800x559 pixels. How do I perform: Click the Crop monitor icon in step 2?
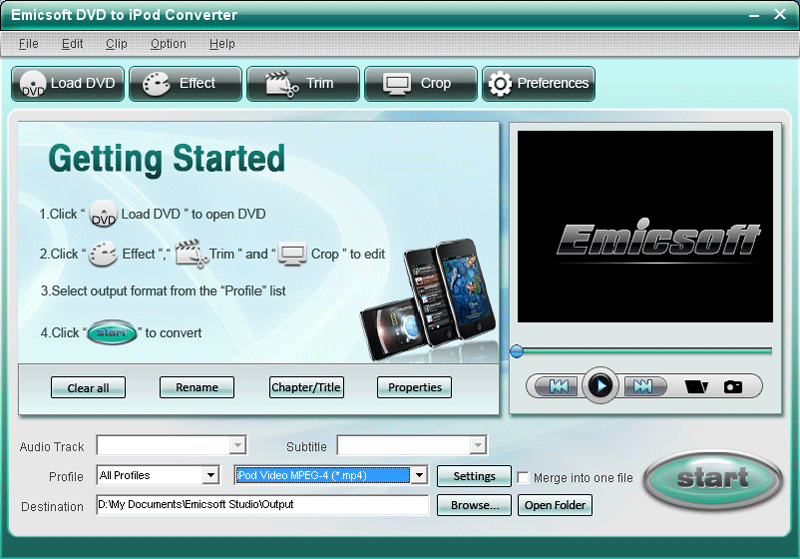[x=292, y=254]
